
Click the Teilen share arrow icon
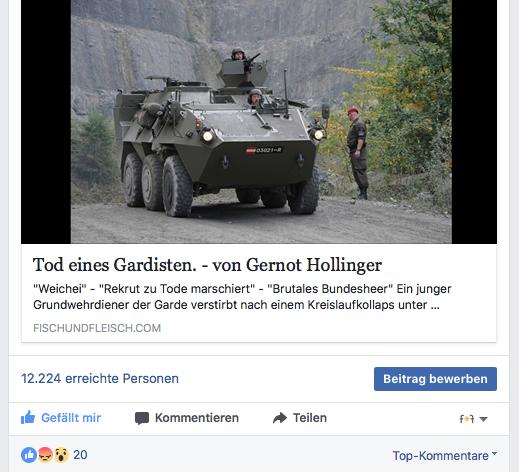pyautogui.click(x=280, y=418)
